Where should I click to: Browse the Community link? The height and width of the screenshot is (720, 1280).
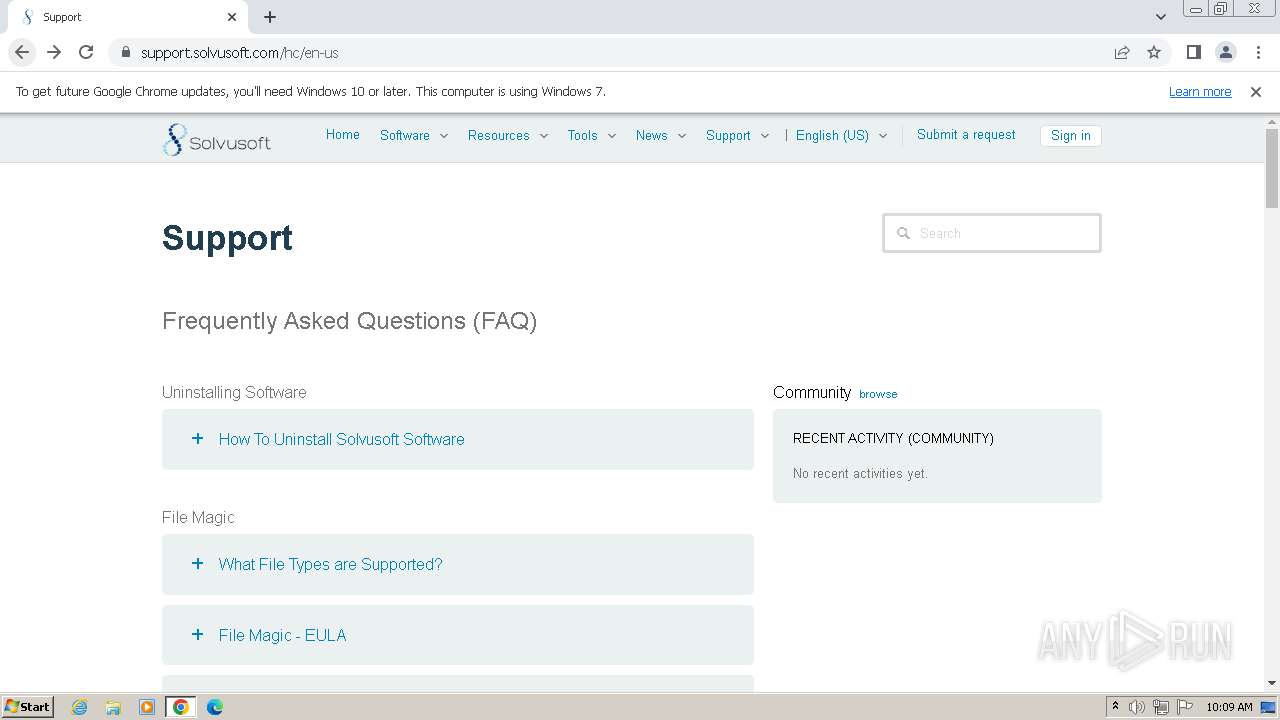(878, 394)
